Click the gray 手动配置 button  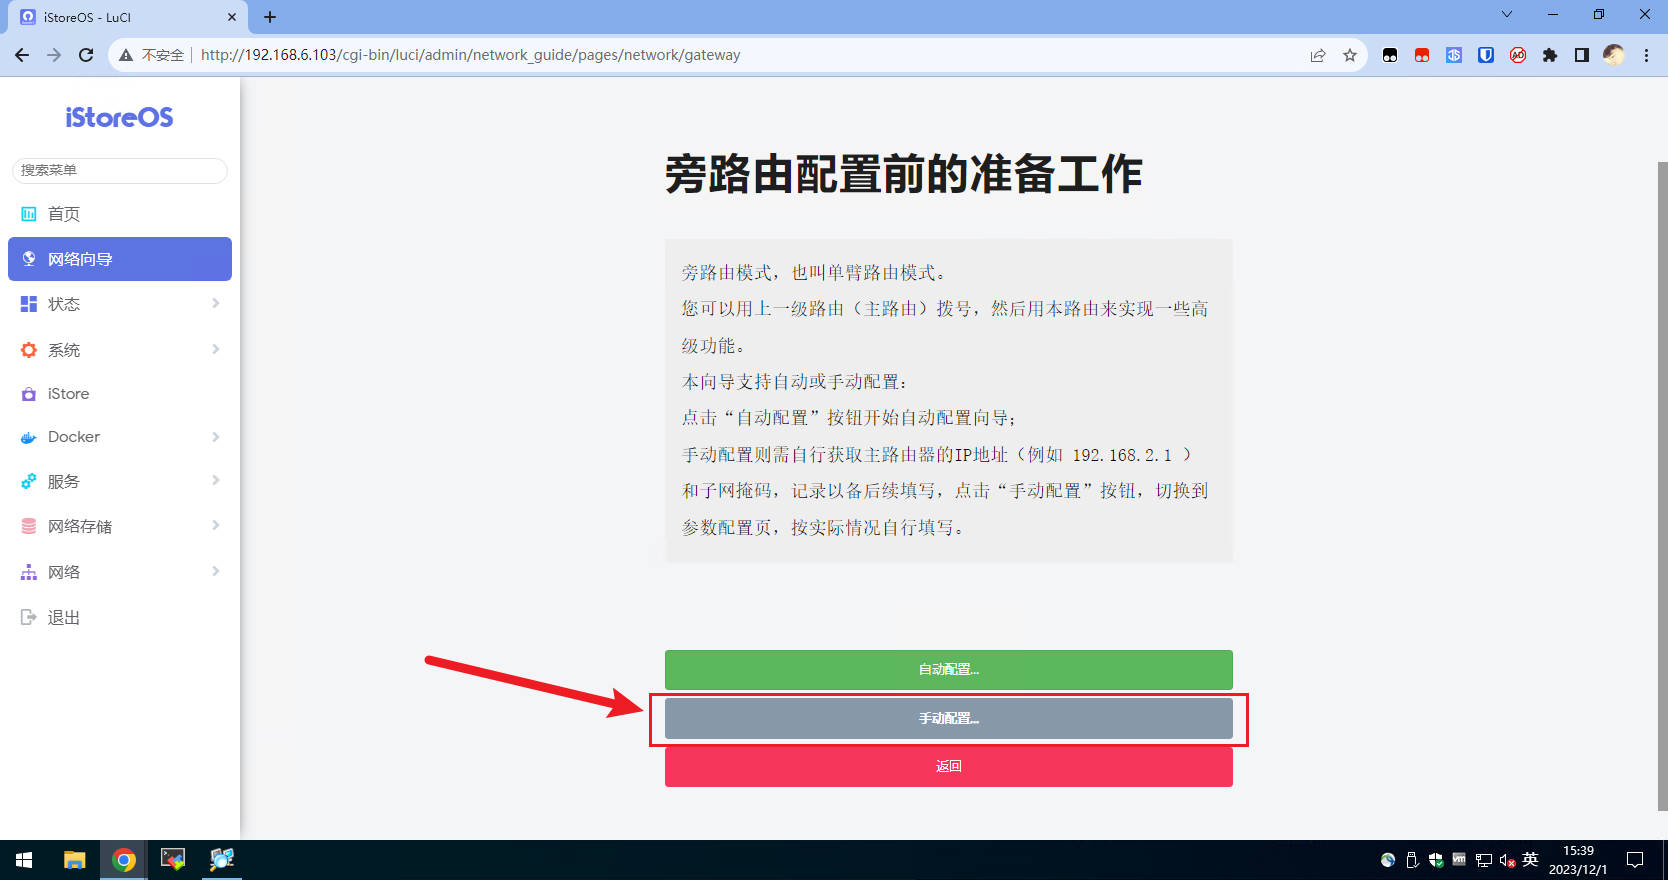(x=949, y=718)
